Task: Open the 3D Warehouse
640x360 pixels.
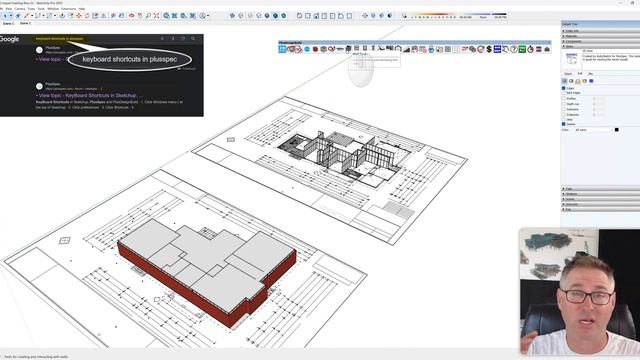Action: point(167,16)
